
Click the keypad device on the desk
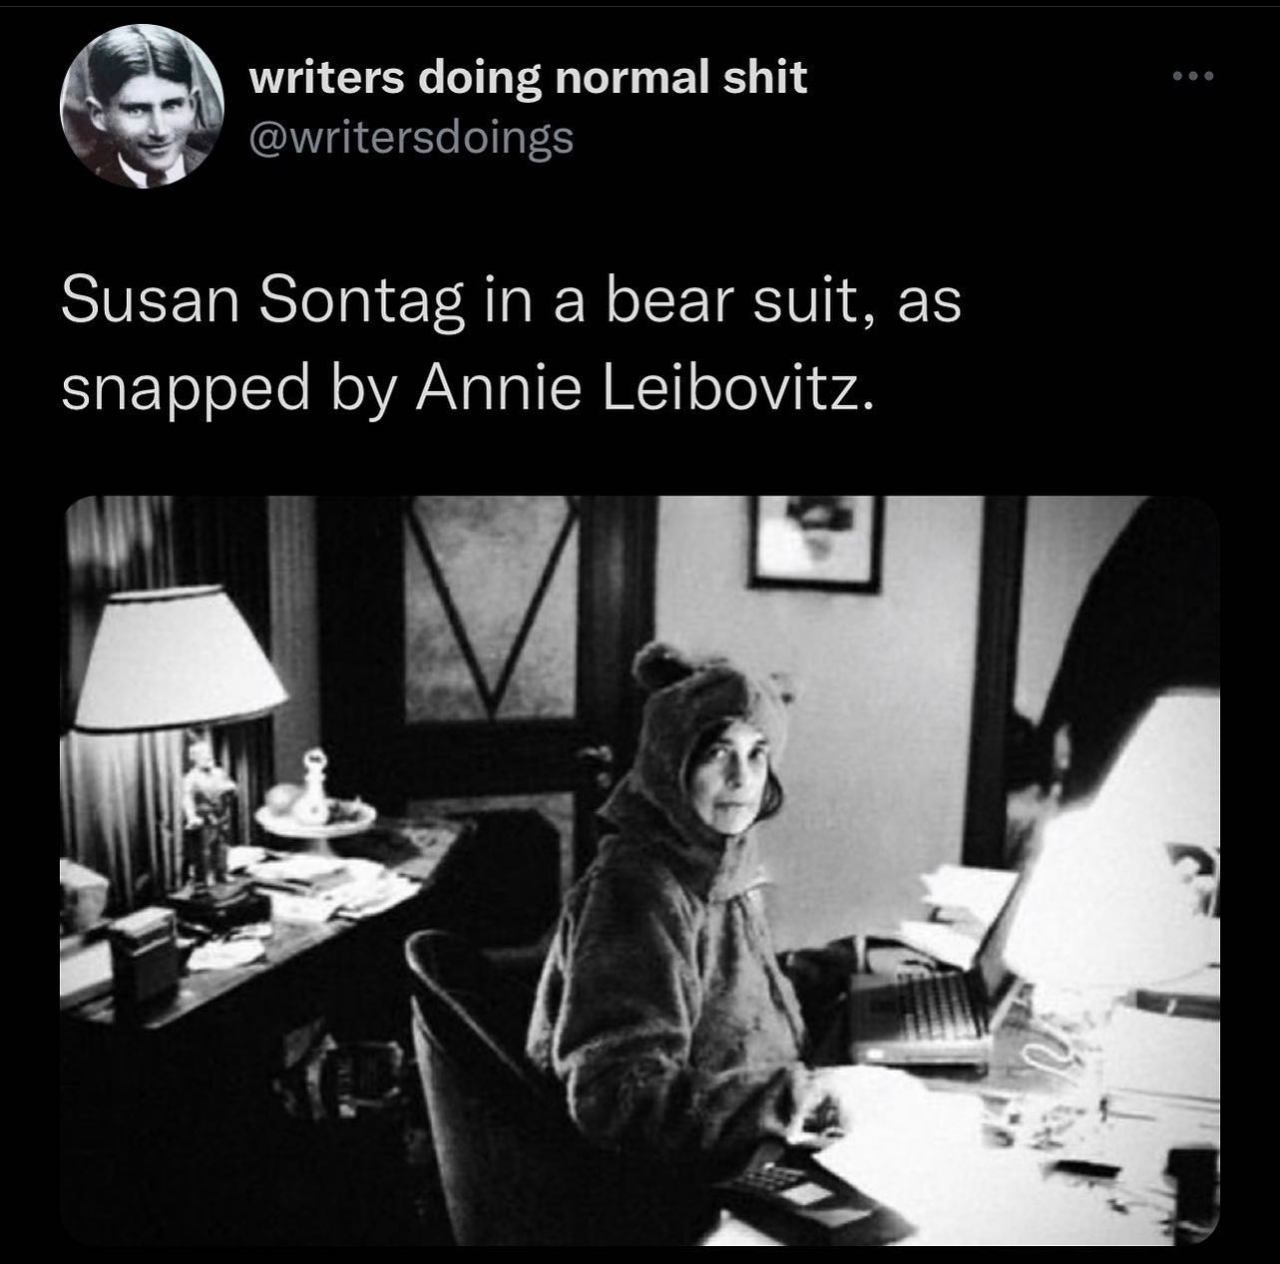tap(790, 1188)
